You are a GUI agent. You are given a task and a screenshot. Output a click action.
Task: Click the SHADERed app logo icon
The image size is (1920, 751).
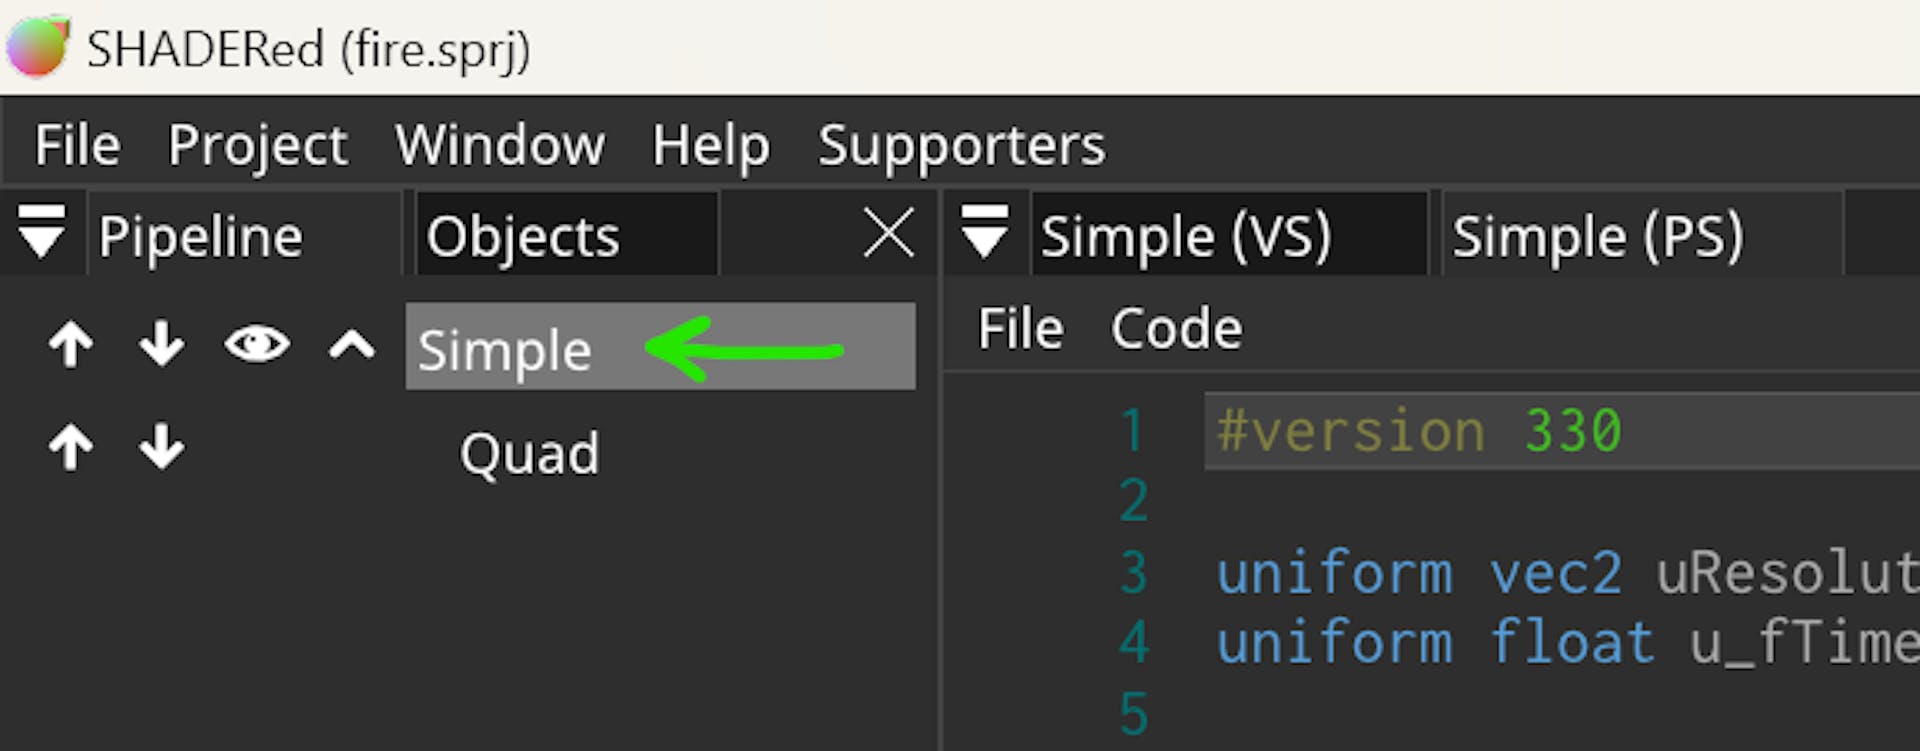[38, 47]
